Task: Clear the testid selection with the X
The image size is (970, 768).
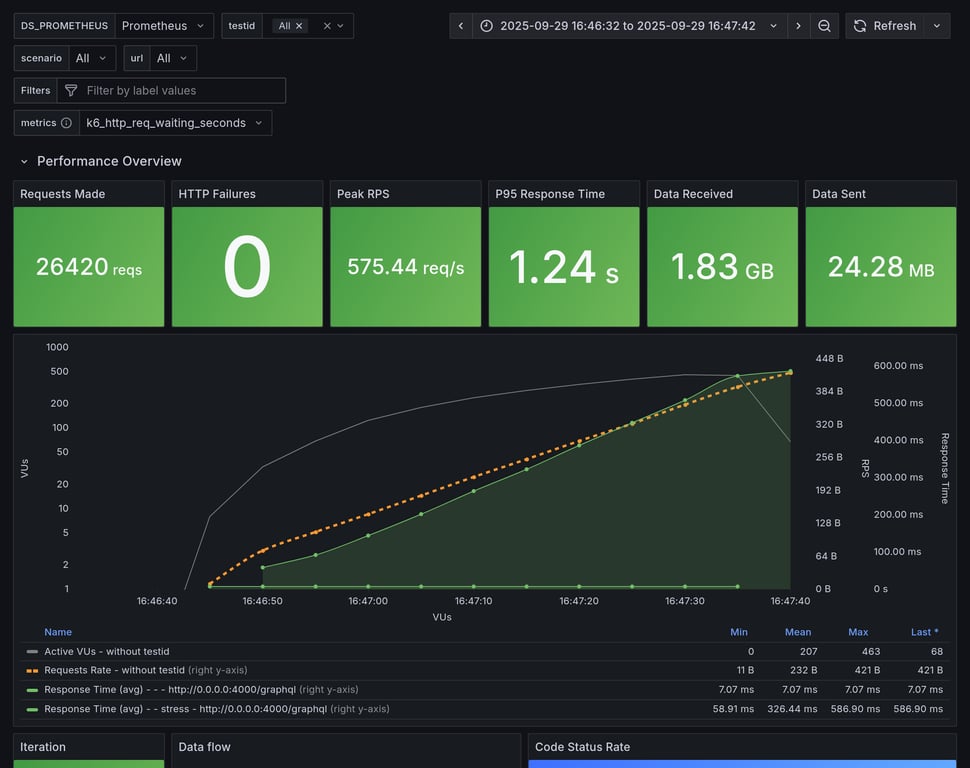Action: (326, 26)
